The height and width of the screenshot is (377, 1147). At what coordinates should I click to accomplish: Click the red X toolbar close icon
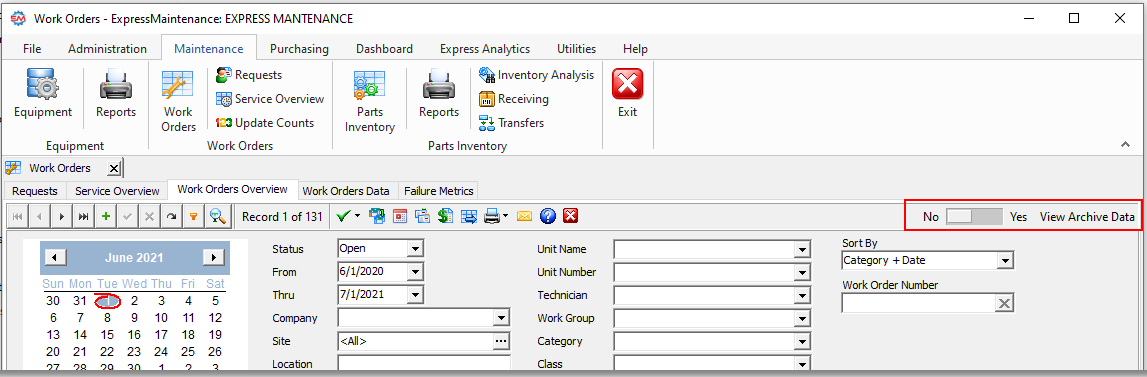[x=571, y=216]
